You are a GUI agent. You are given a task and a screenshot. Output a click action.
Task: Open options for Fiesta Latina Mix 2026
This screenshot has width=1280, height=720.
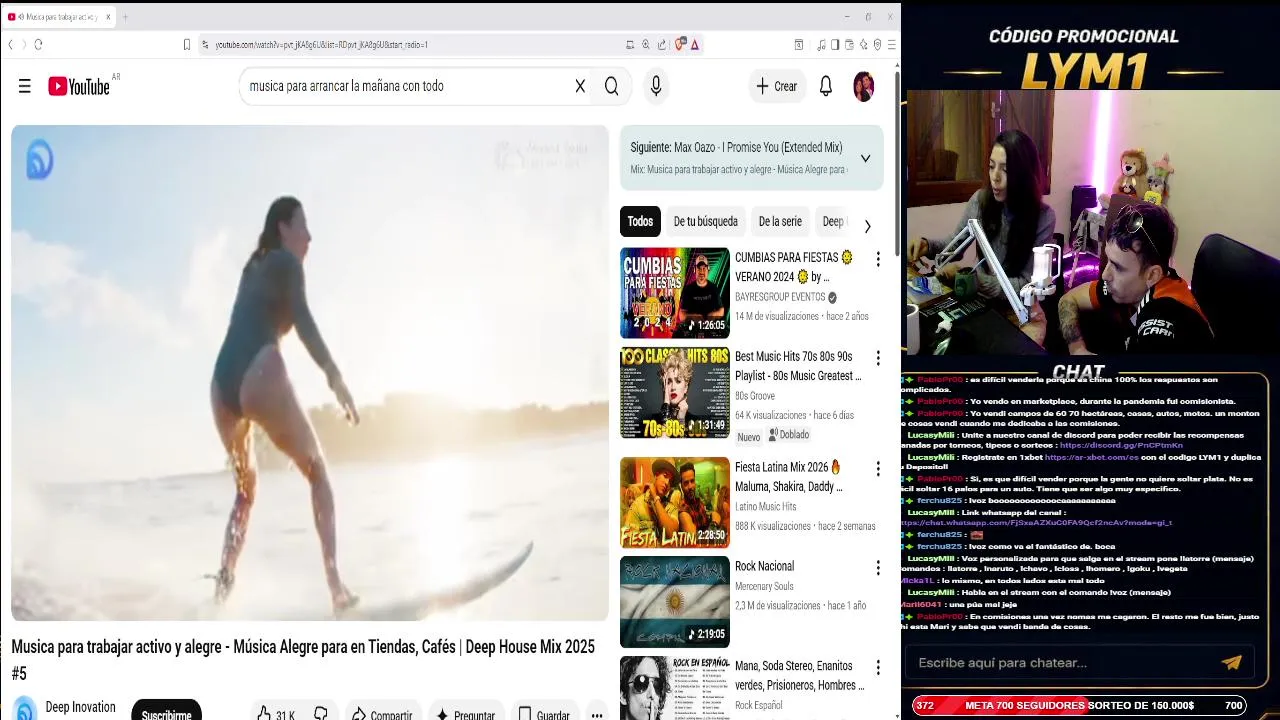pyautogui.click(x=878, y=468)
